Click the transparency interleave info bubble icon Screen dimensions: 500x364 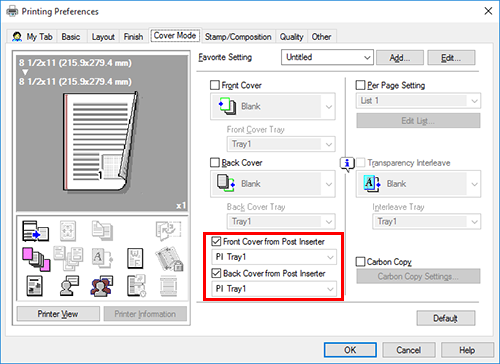347,164
